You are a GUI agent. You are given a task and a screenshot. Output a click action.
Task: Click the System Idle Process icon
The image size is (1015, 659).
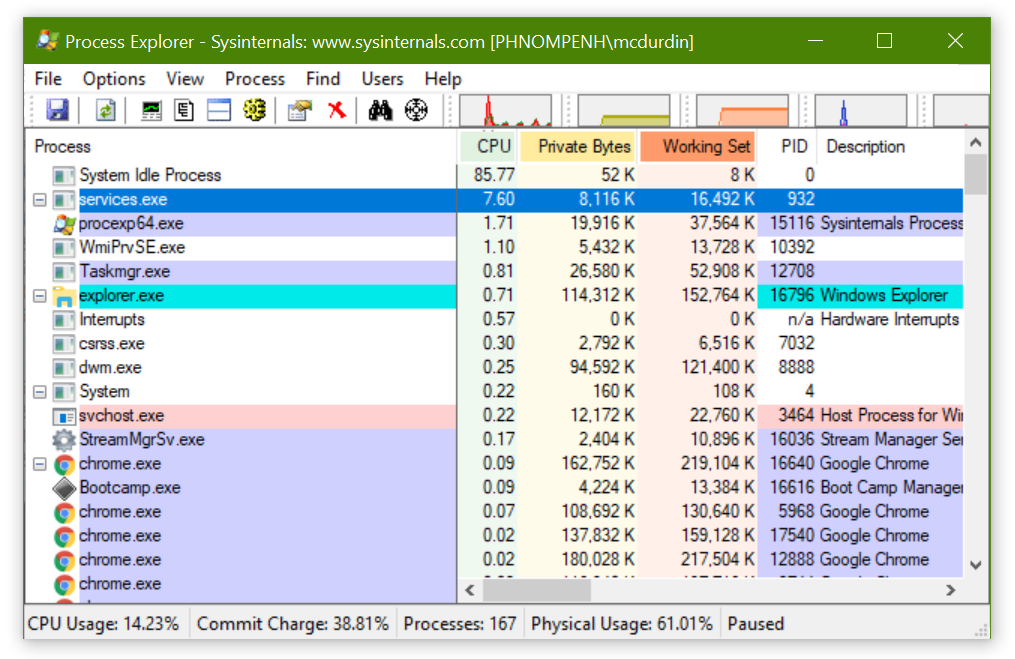(63, 175)
